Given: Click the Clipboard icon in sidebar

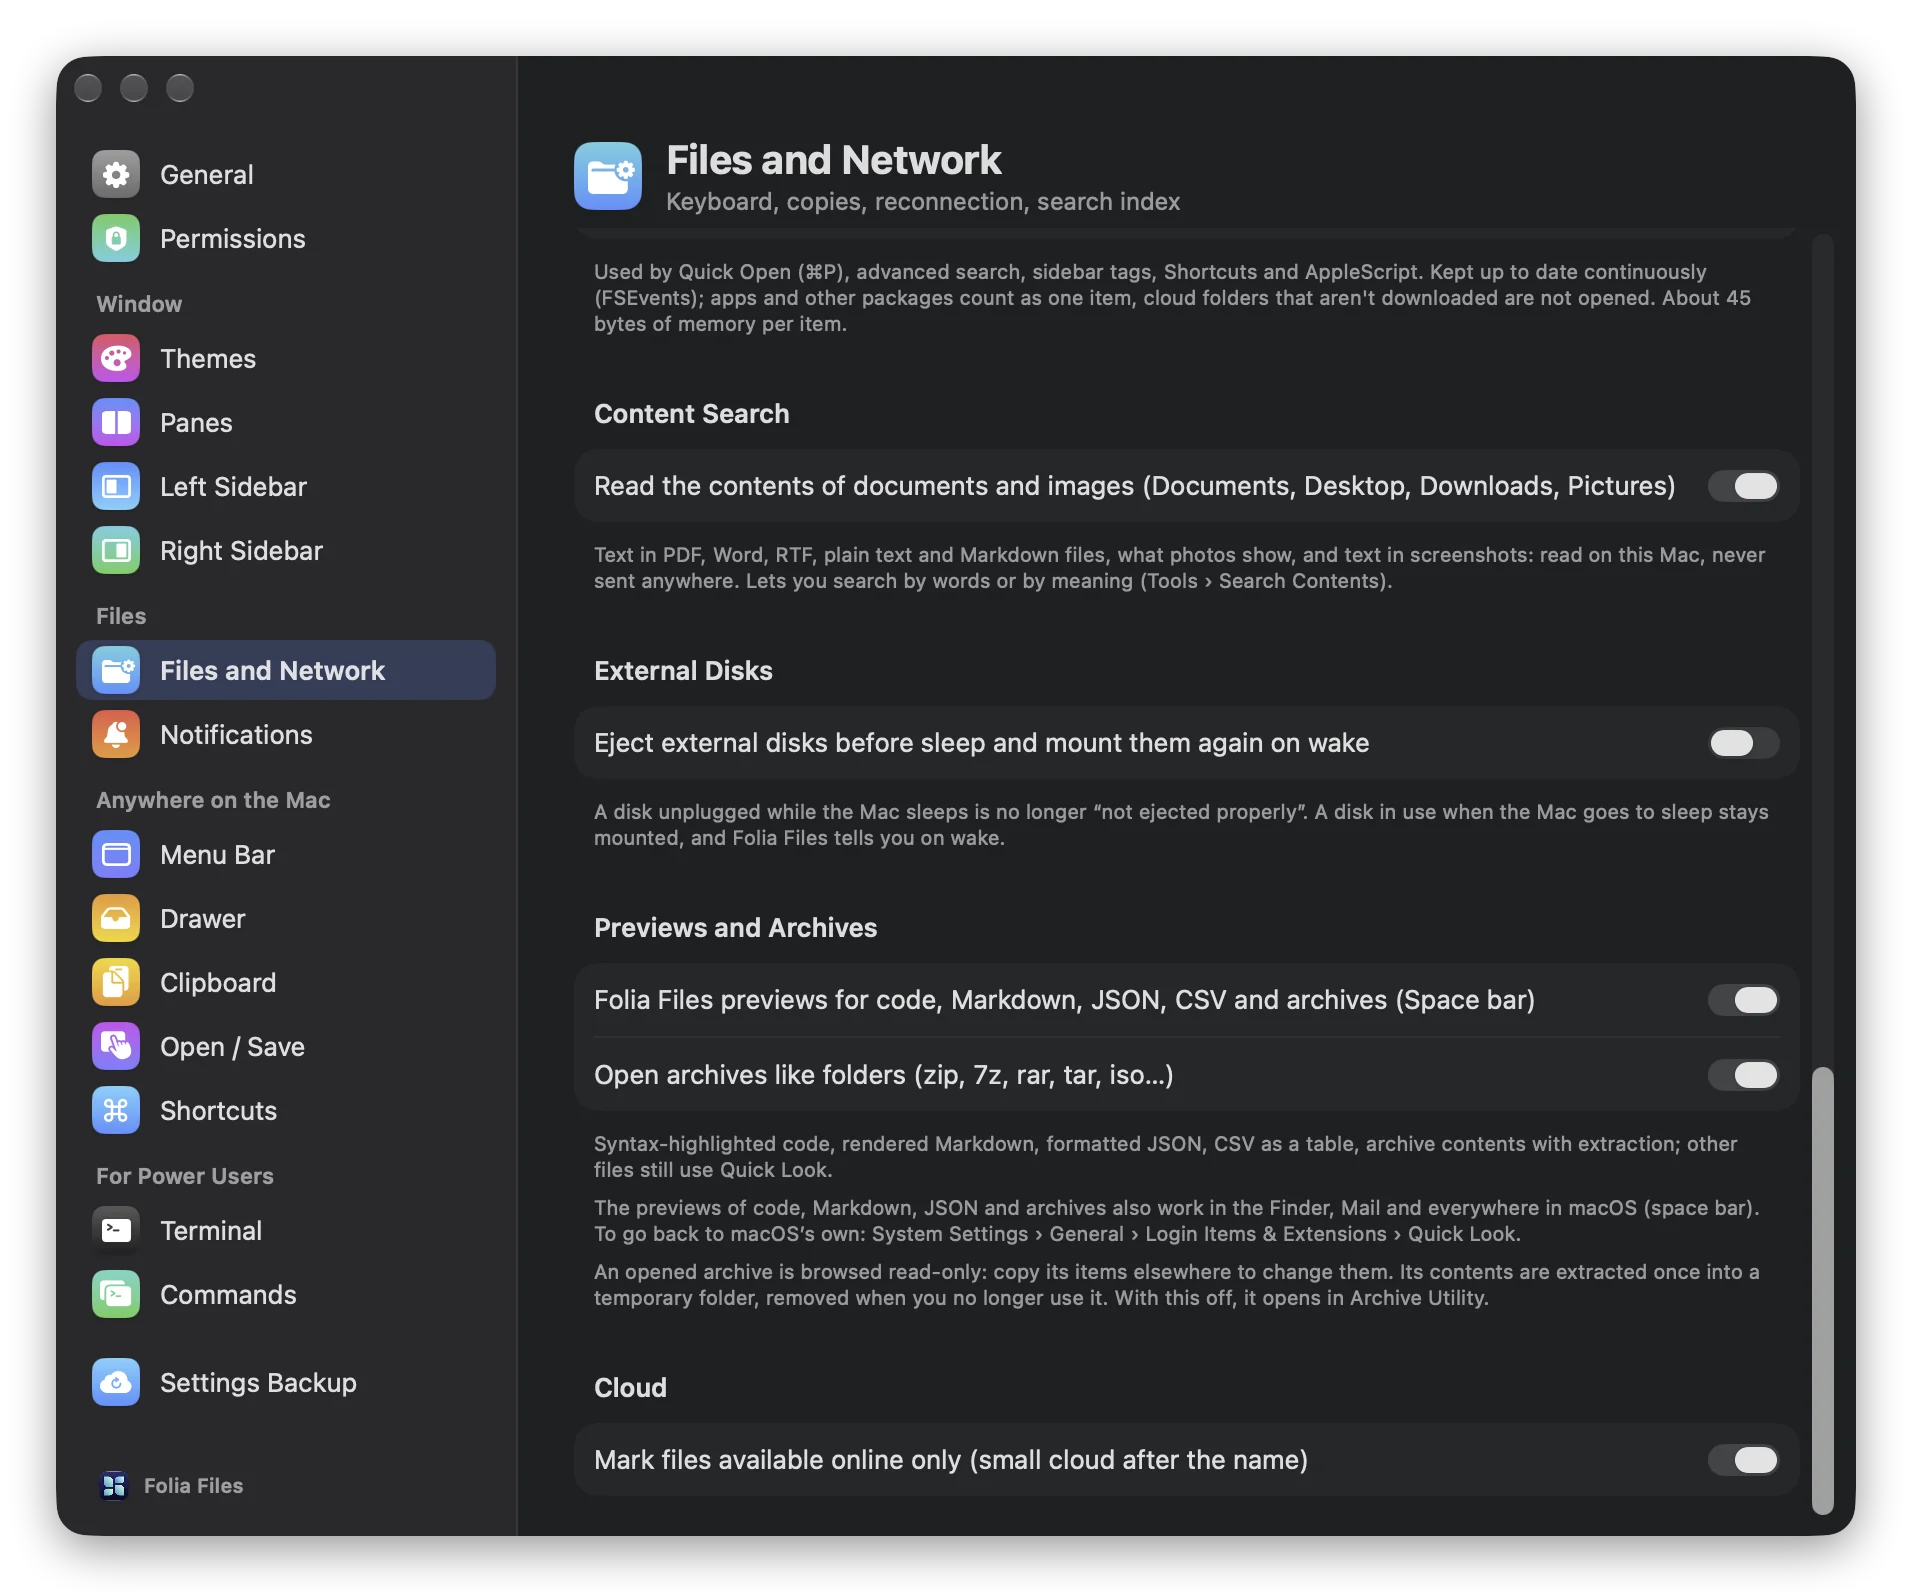Looking at the screenshot, I should (116, 983).
